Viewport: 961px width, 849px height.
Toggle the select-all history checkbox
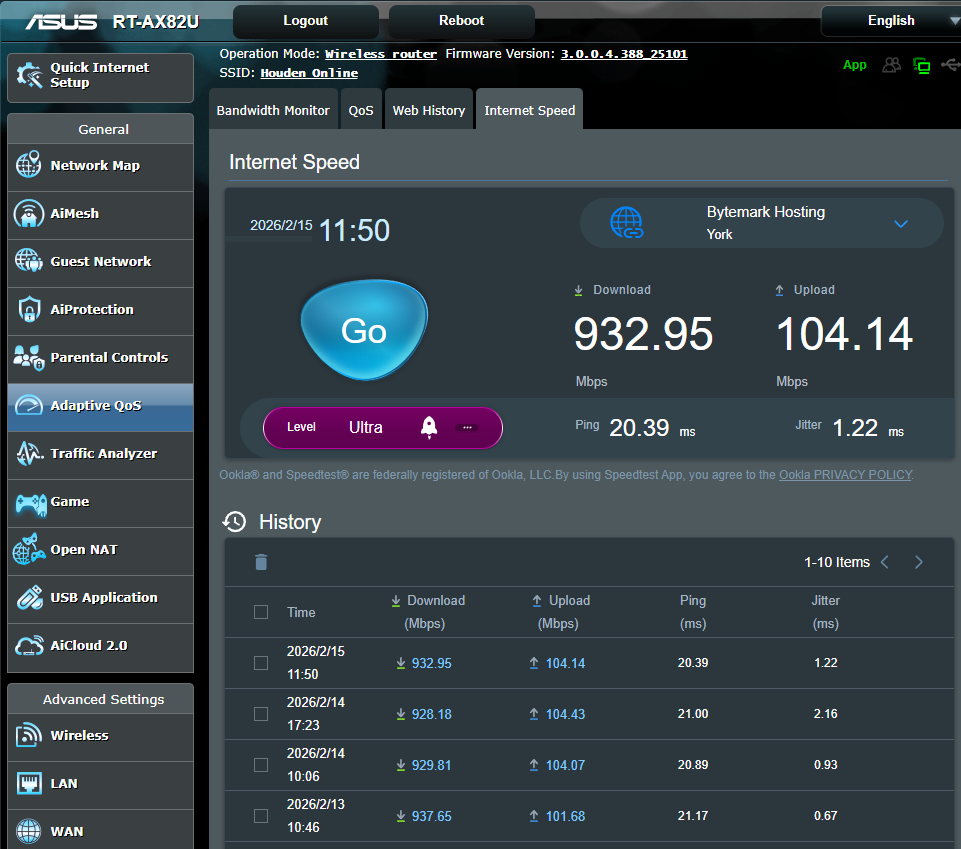(261, 612)
